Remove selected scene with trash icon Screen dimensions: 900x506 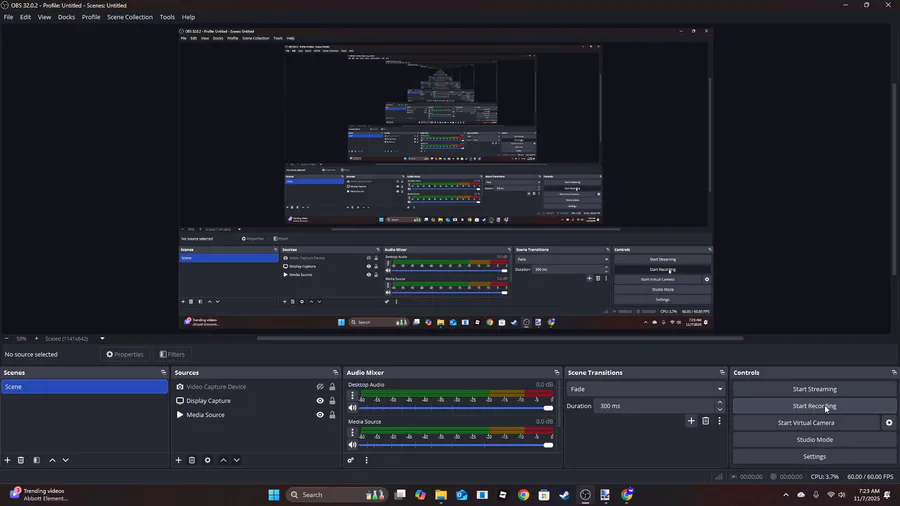click(x=21, y=460)
